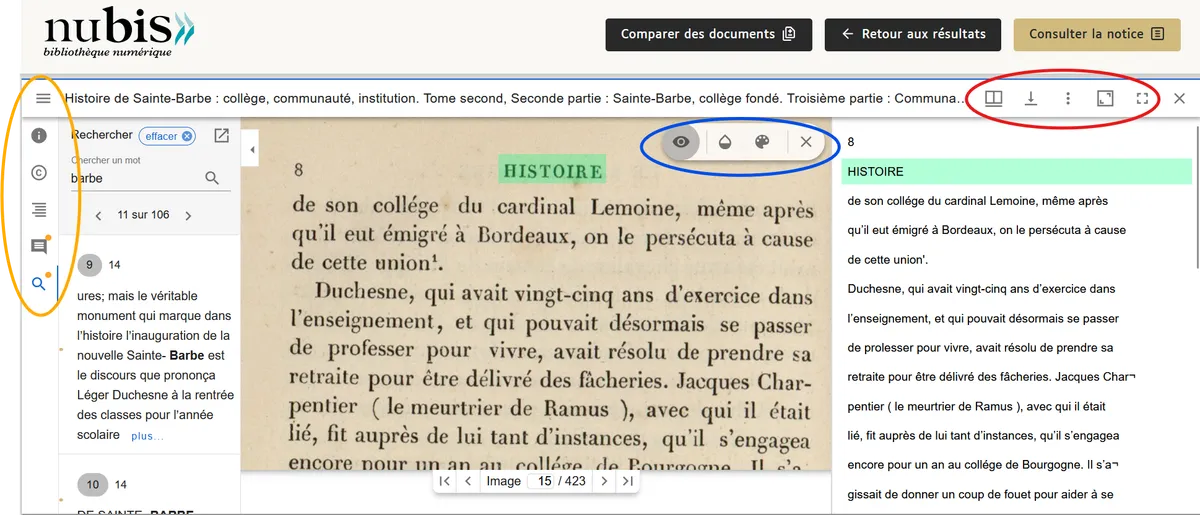Jump to the last image
Screen dimensions: 1200x515
(627, 481)
